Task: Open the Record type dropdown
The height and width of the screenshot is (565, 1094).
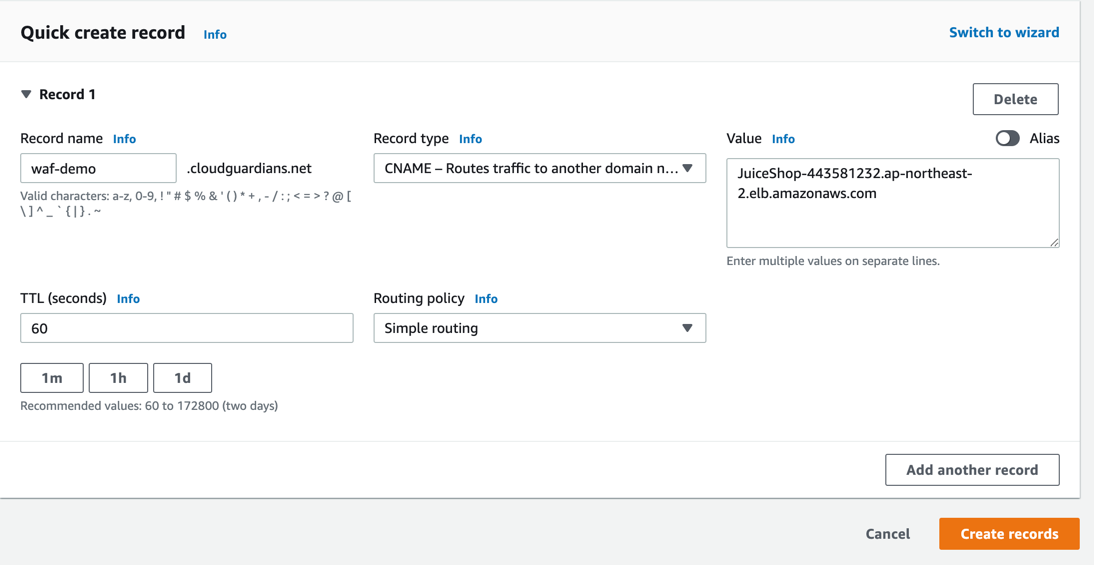Action: pos(539,168)
